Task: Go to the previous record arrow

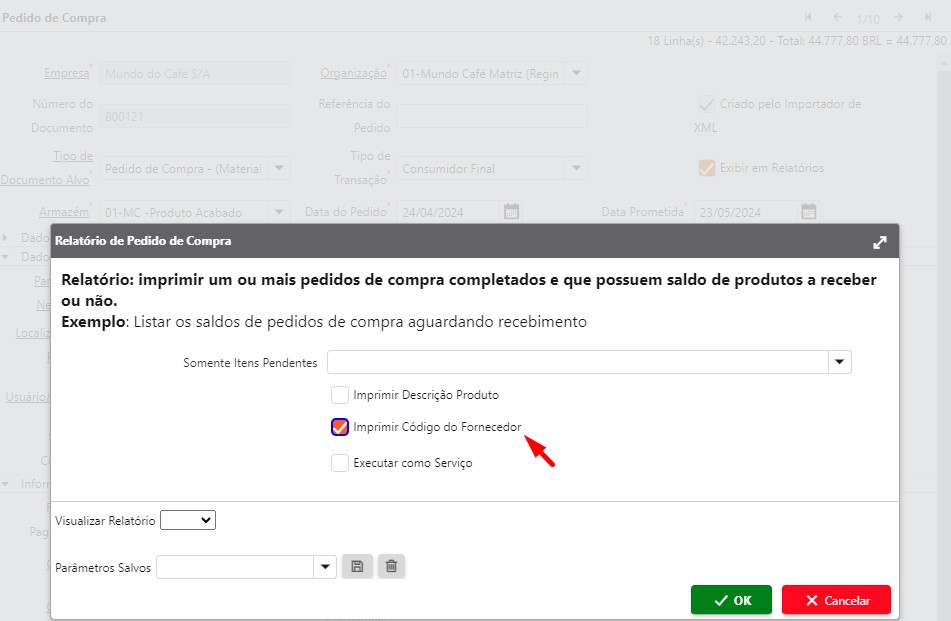Action: [x=837, y=17]
